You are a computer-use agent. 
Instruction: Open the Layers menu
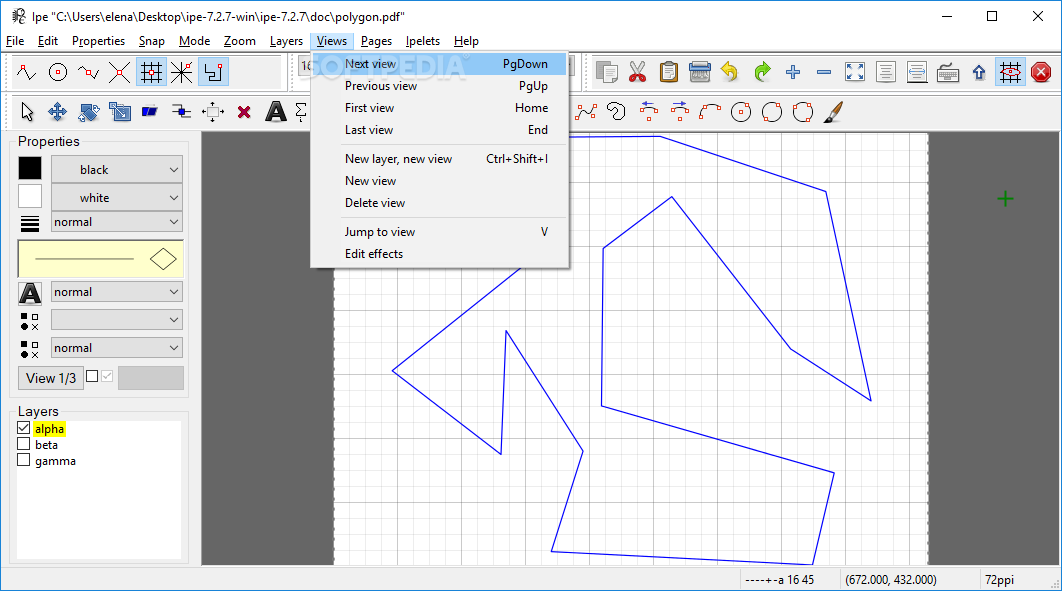point(286,41)
